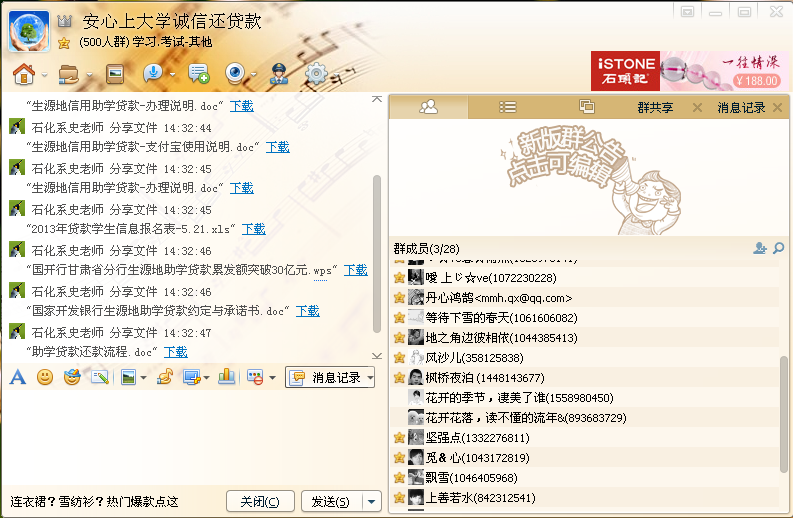Expand the send button options arrow
The width and height of the screenshot is (793, 518).
point(372,501)
